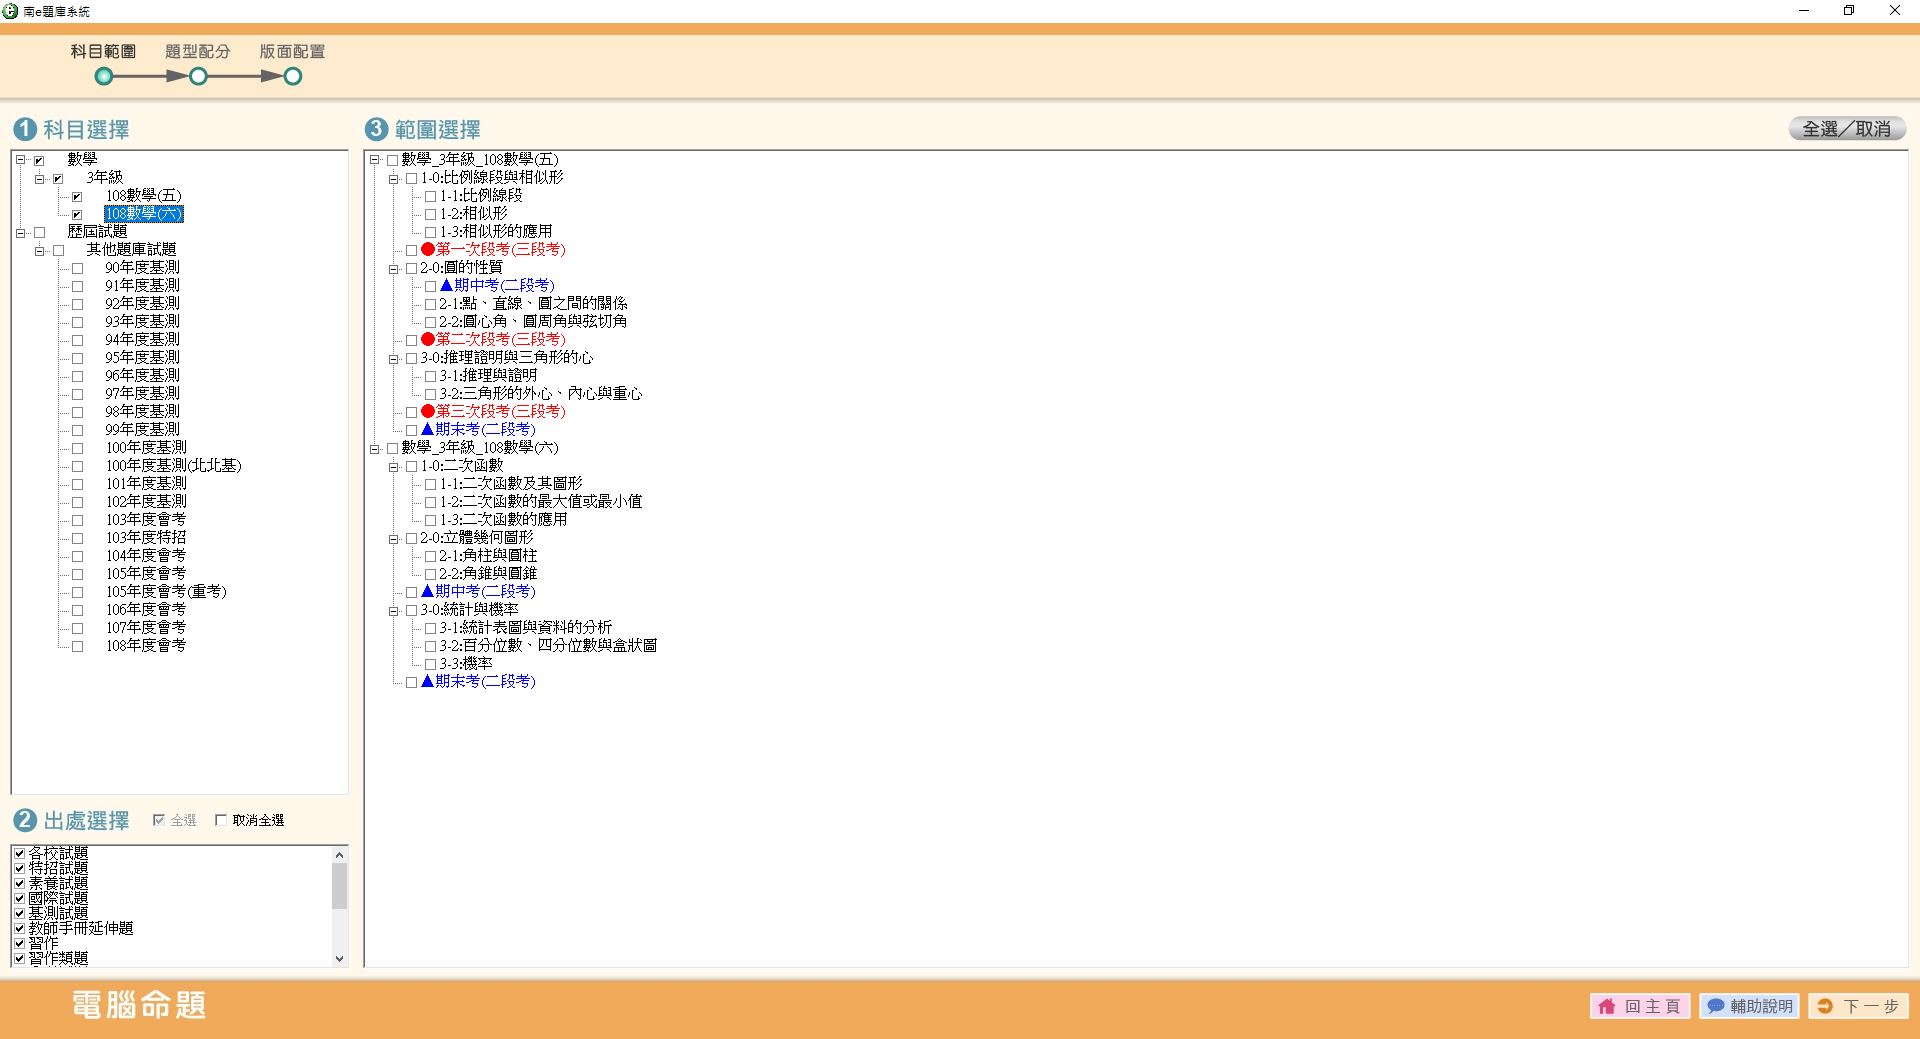Click the speech bubble icon for 輔助說明
The width and height of the screenshot is (1920, 1039).
pyautogui.click(x=1716, y=1006)
